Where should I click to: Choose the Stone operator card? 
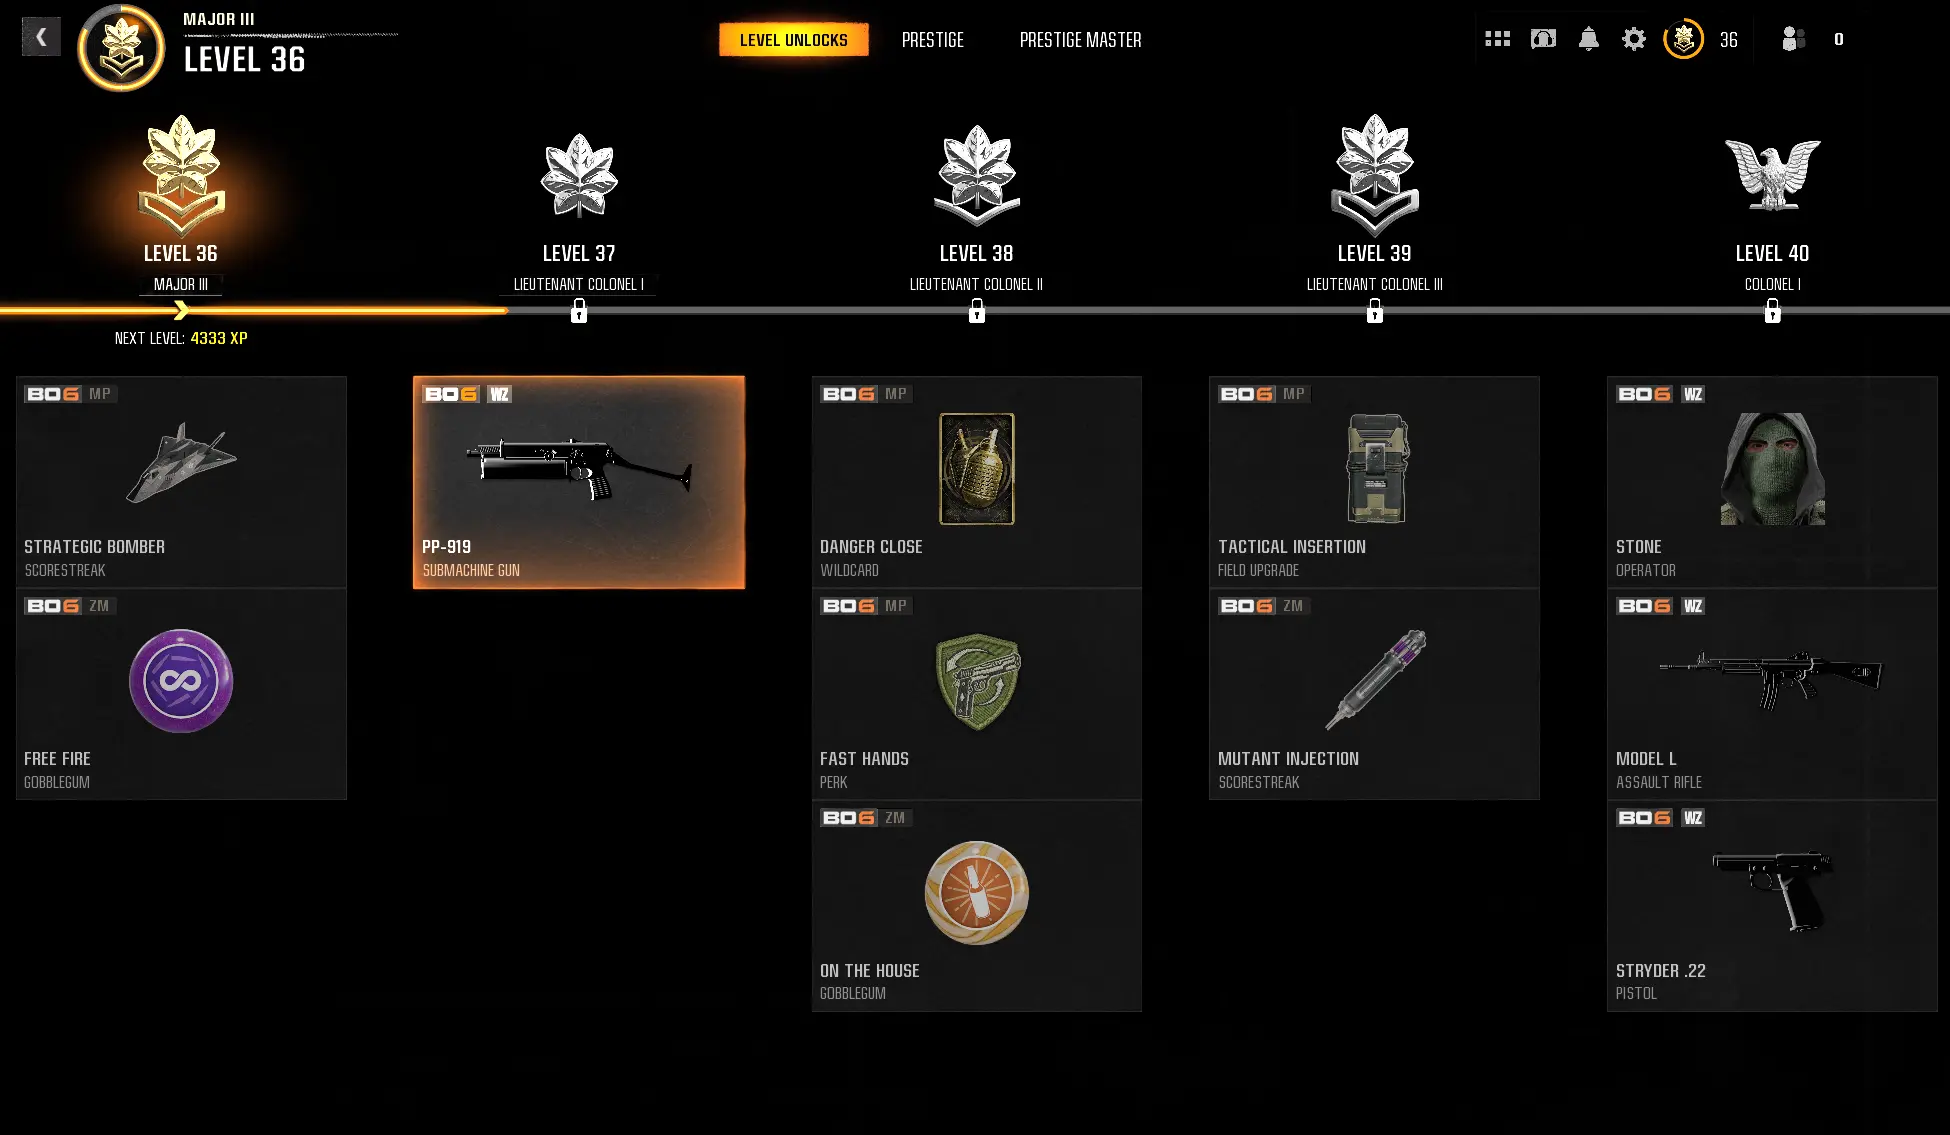point(1772,482)
